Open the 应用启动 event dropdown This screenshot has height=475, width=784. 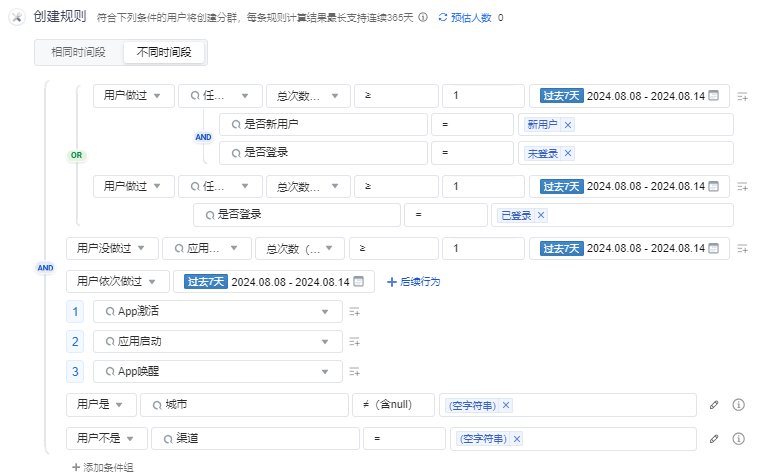click(218, 342)
